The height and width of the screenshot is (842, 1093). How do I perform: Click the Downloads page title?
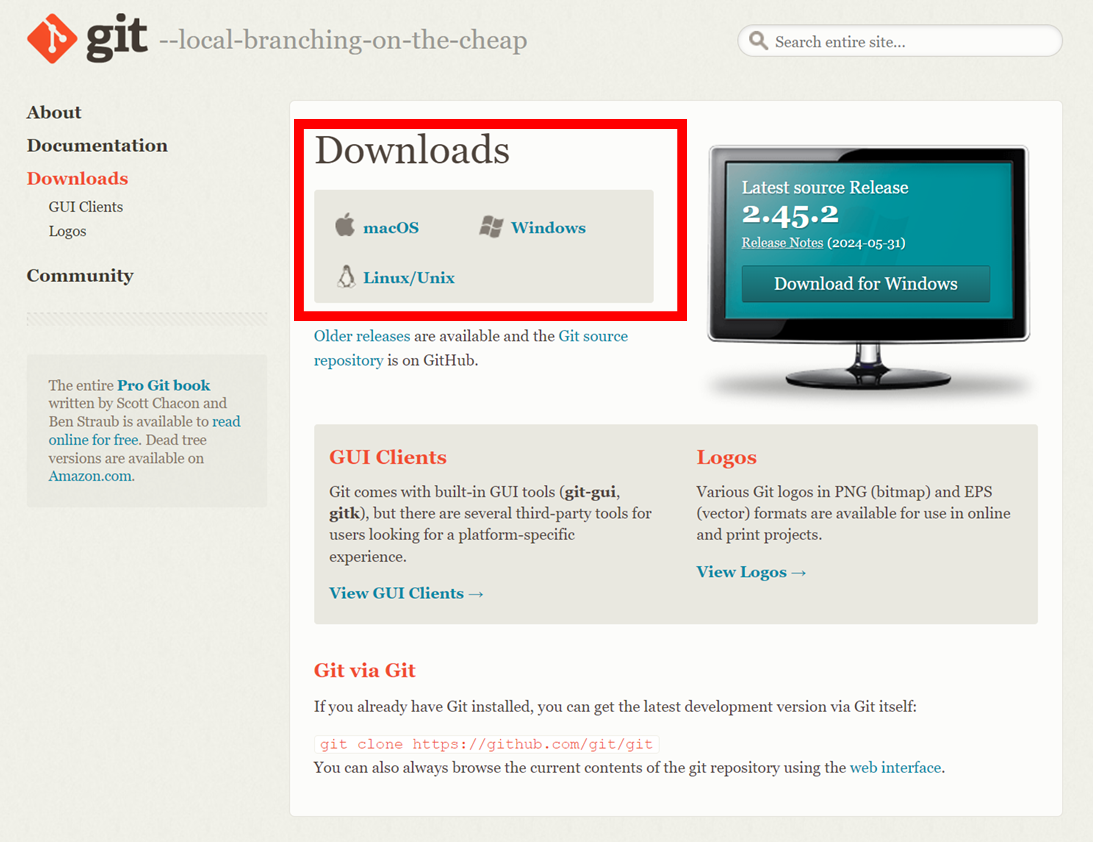tap(412, 150)
